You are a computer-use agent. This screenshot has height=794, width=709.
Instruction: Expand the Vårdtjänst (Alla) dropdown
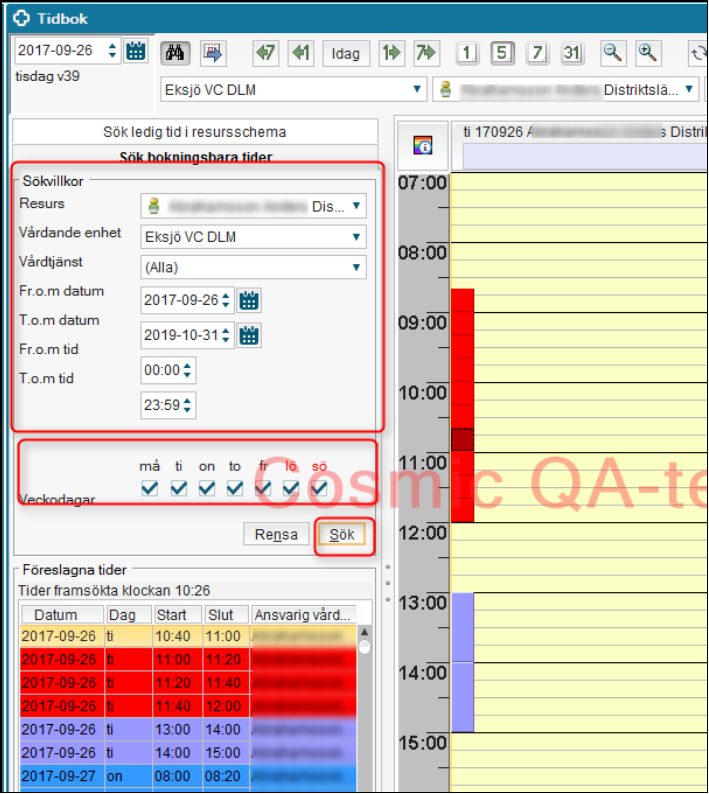[x=355, y=267]
